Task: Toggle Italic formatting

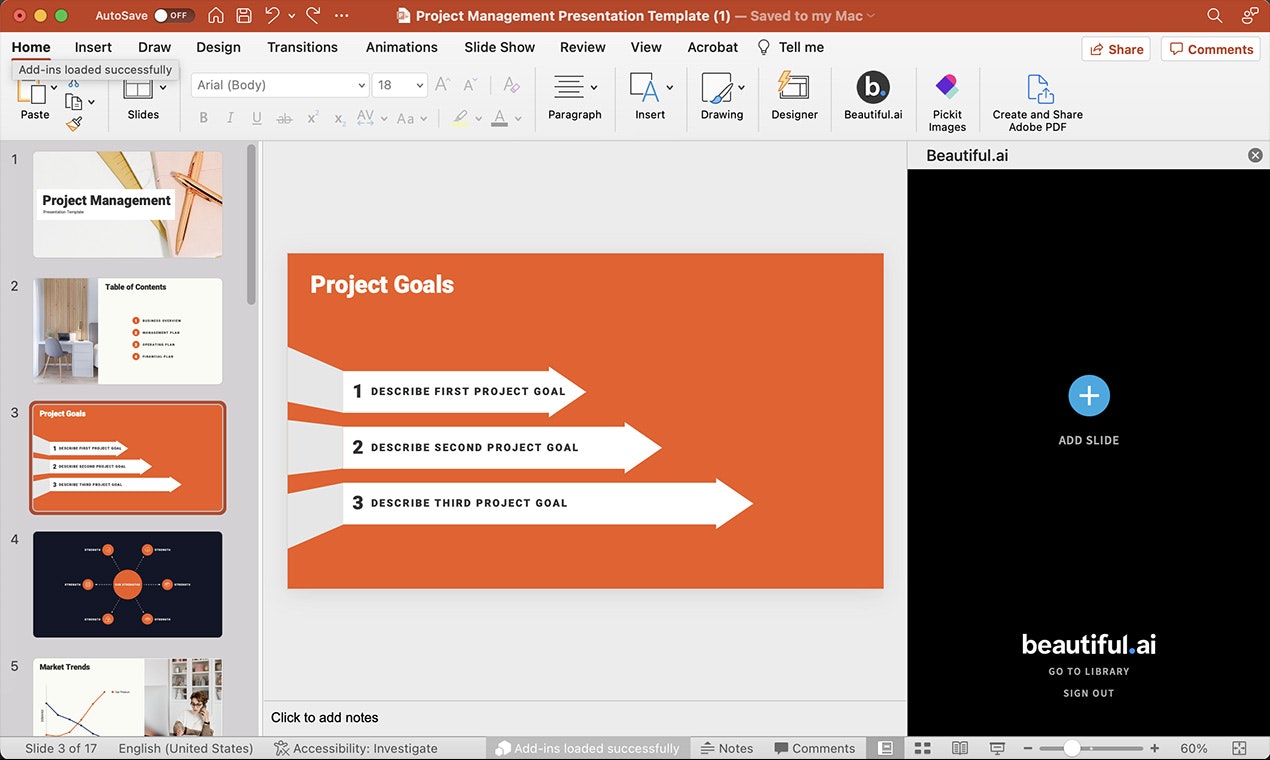Action: (230, 118)
